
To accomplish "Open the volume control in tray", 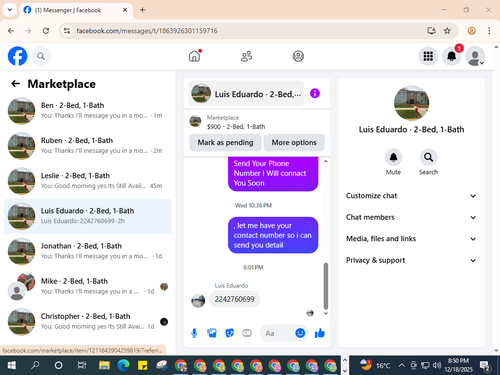I will 437,365.
